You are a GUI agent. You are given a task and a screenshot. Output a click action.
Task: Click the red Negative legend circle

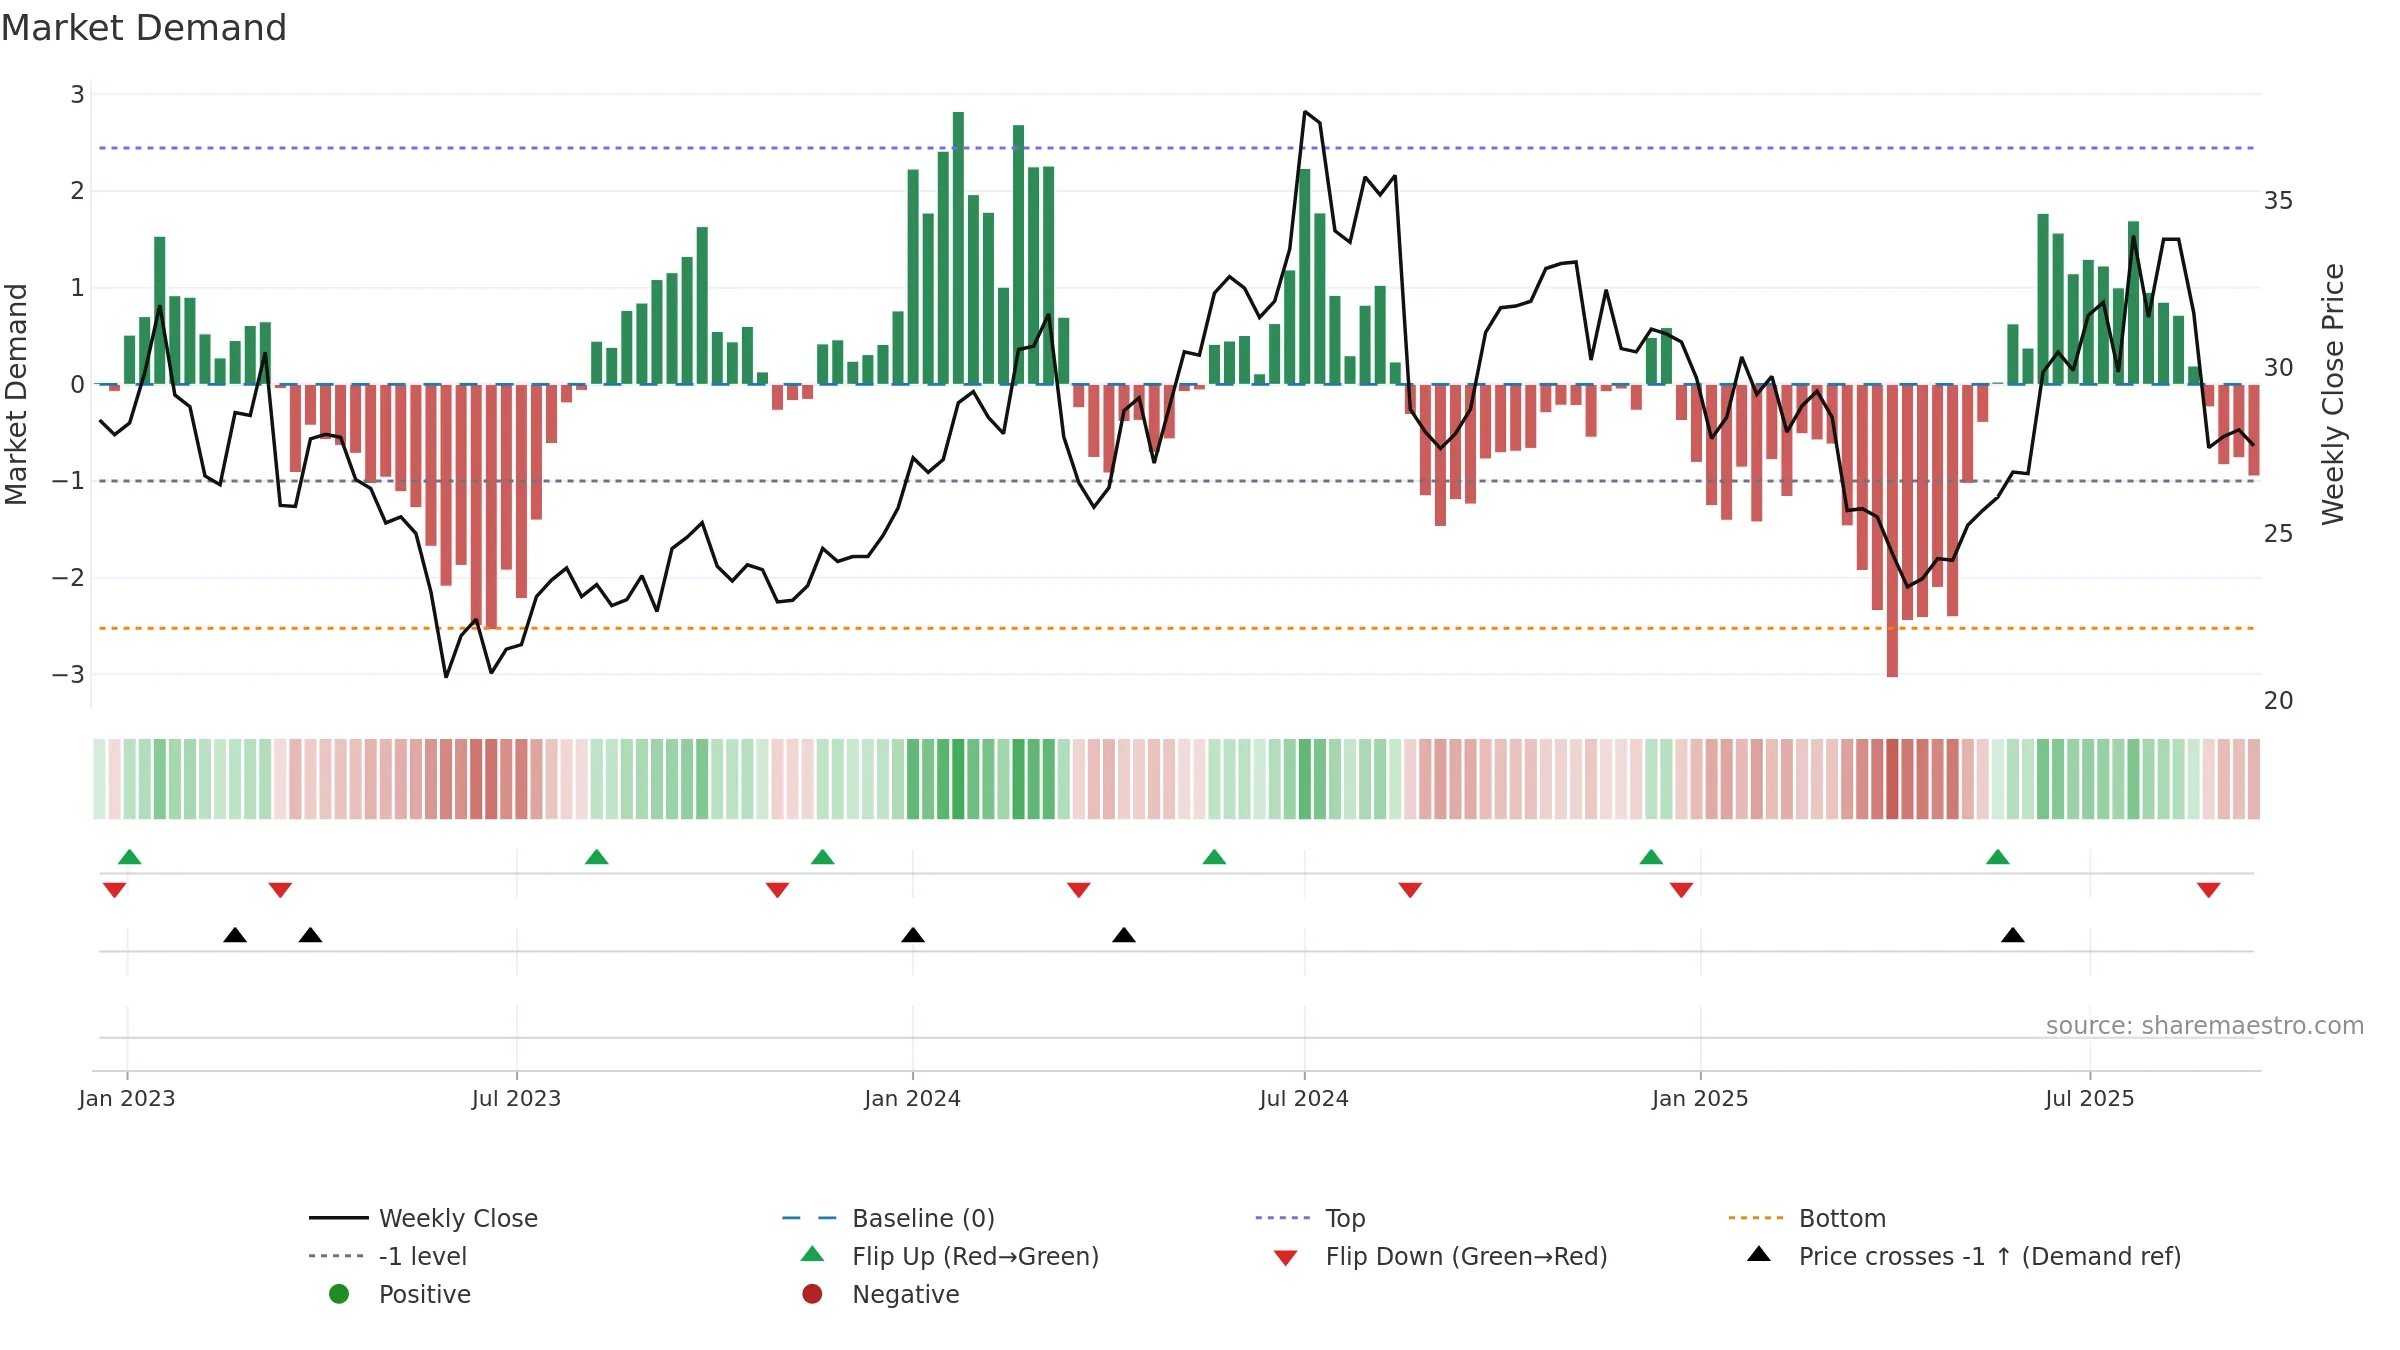click(x=812, y=1294)
